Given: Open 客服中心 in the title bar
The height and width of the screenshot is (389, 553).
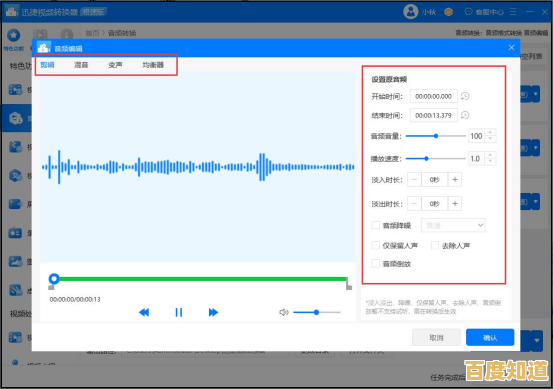Looking at the screenshot, I should [484, 12].
